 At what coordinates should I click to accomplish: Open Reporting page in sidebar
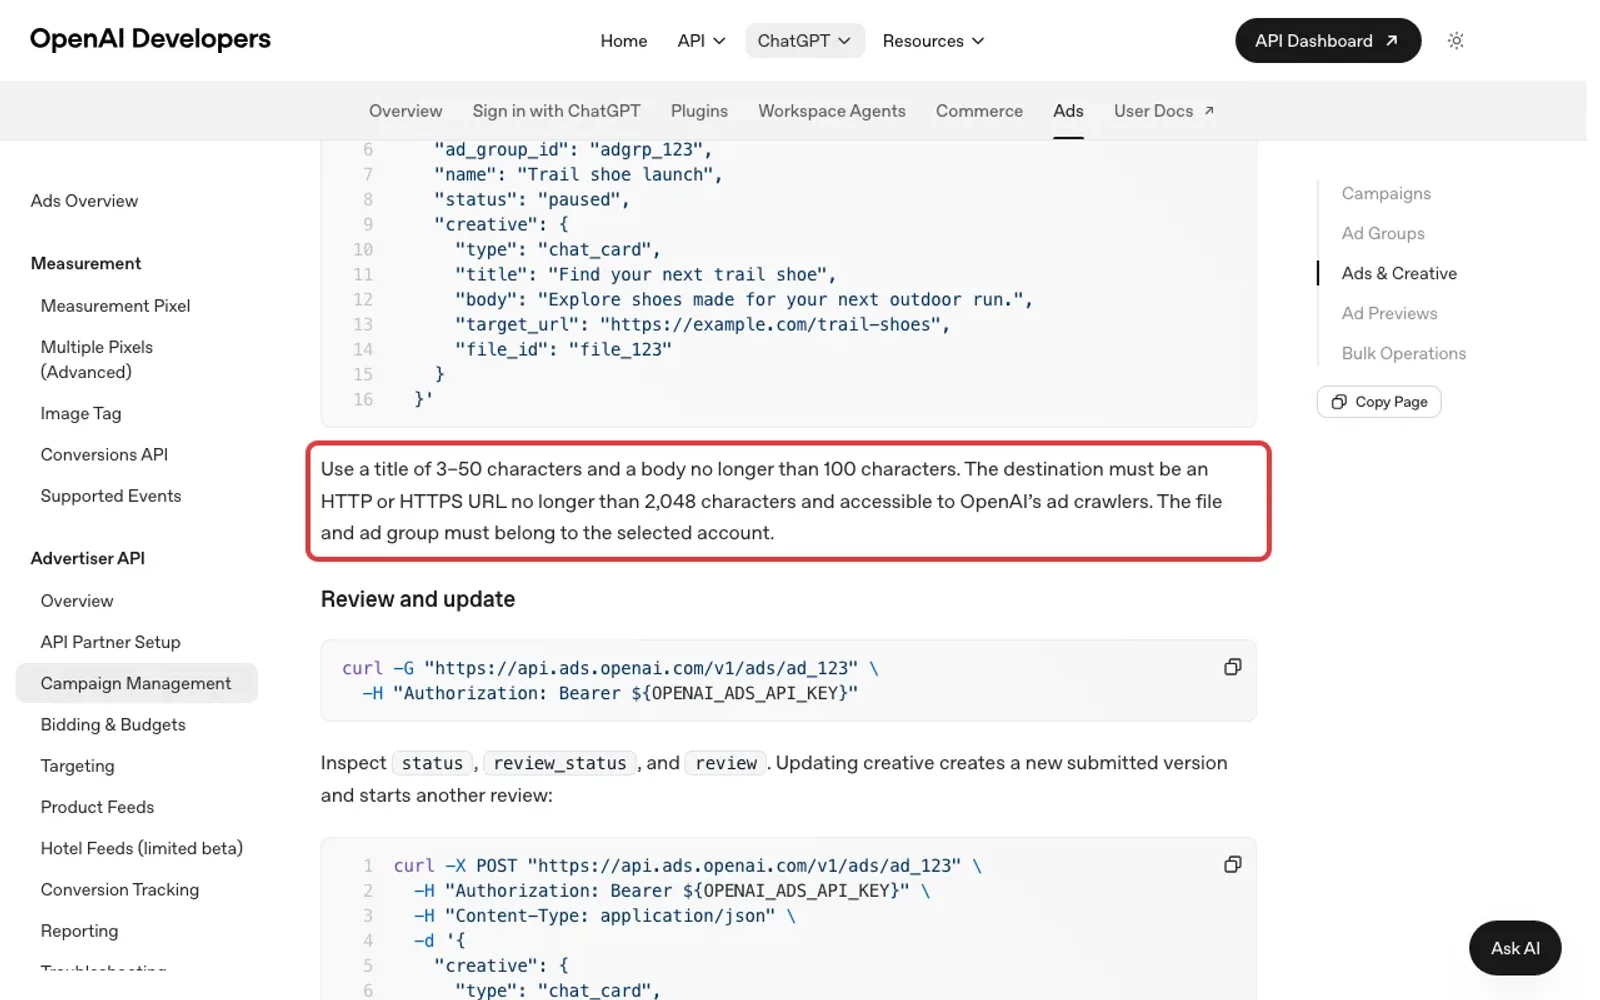(79, 931)
